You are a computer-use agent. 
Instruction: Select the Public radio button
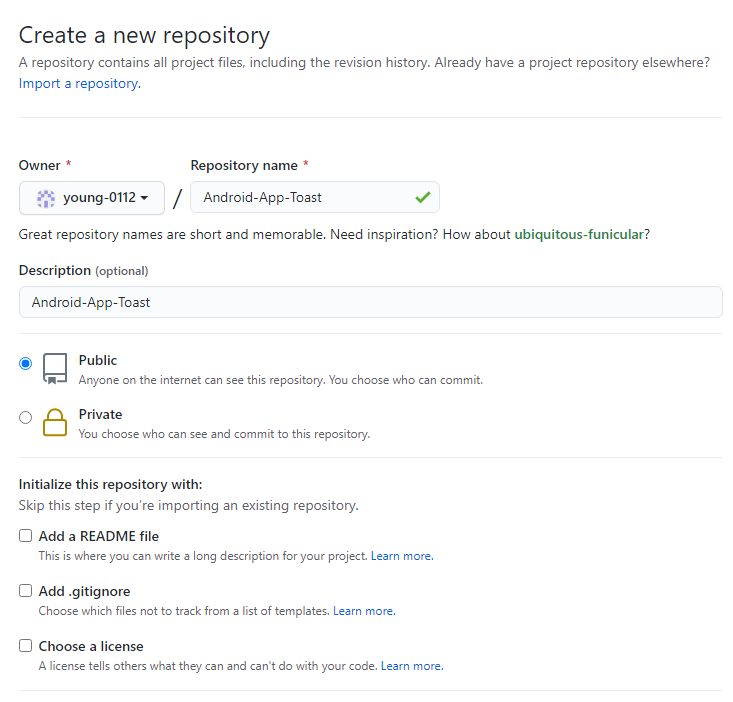pyautogui.click(x=26, y=363)
